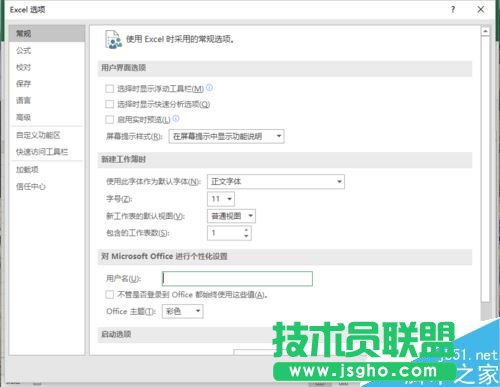Viewport: 500px width, 387px height.
Task: Click the 用户名 text input field
Action: pos(237,279)
